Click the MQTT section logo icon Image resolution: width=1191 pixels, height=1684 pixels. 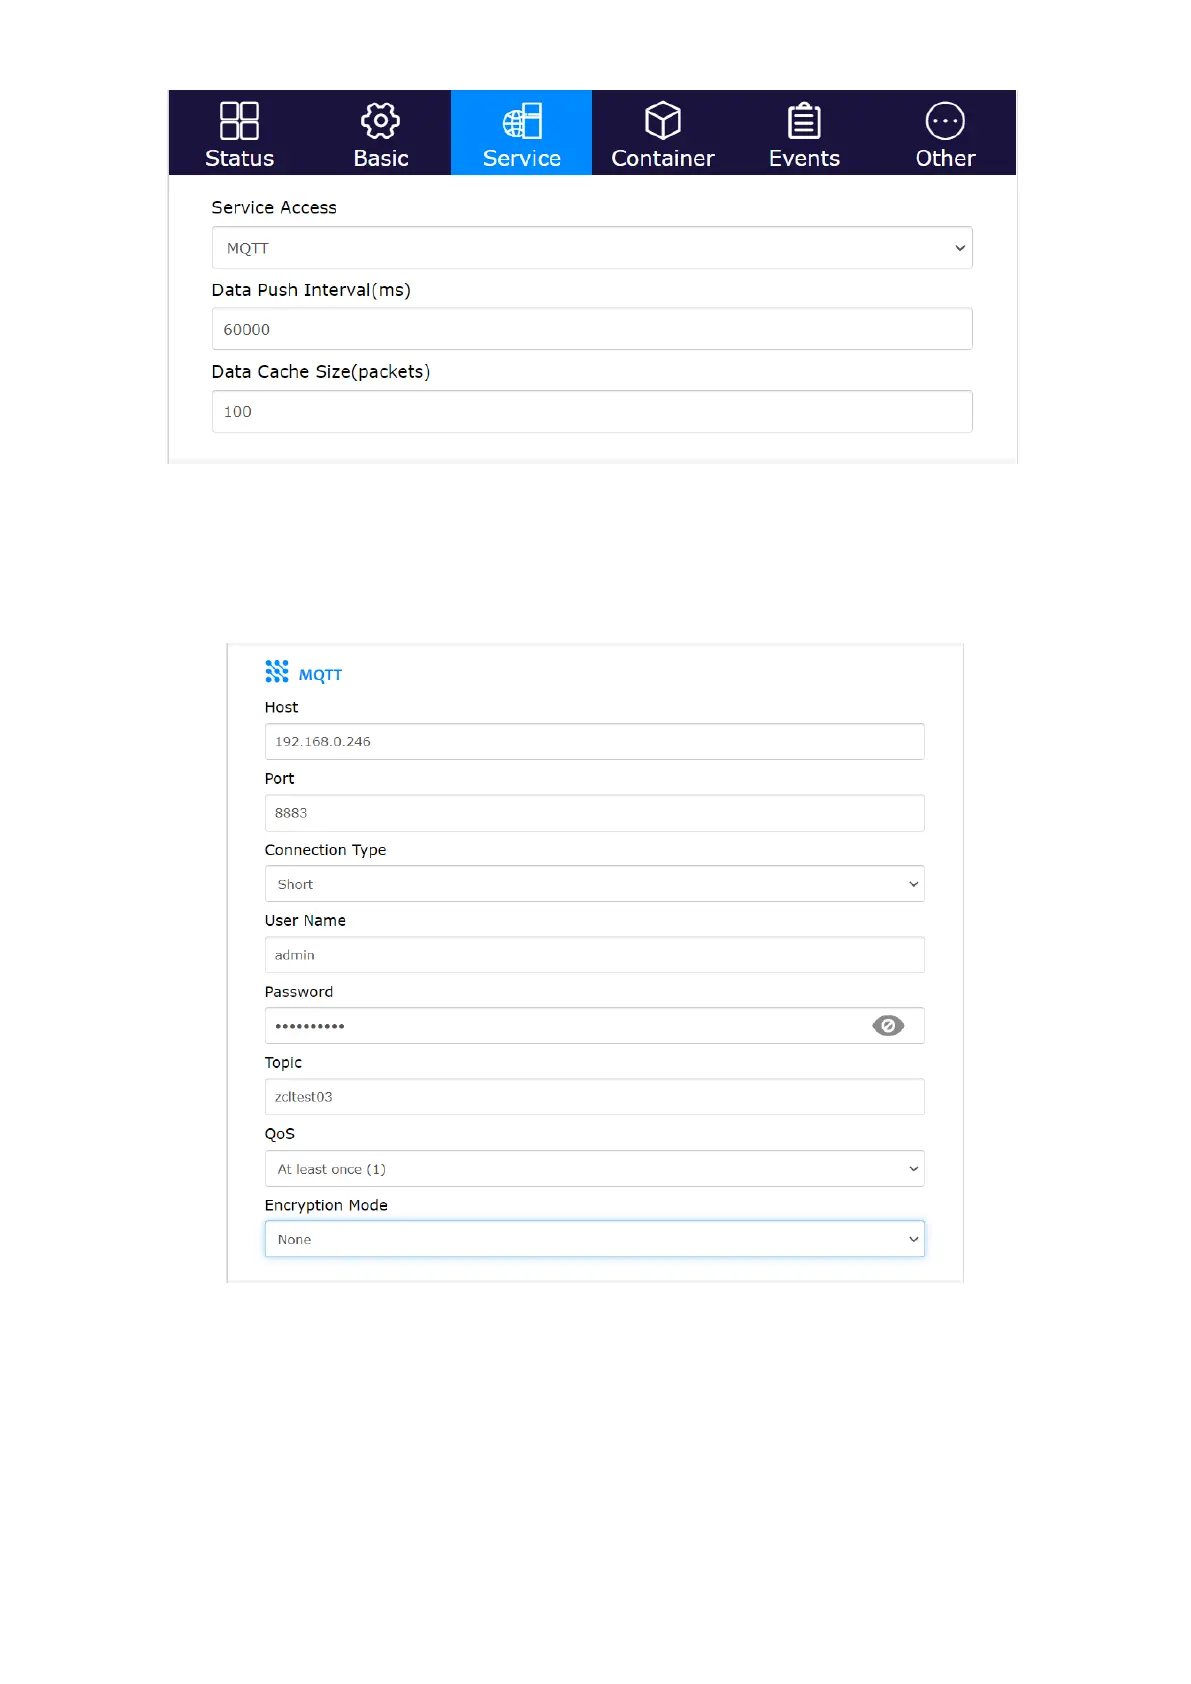coord(277,672)
